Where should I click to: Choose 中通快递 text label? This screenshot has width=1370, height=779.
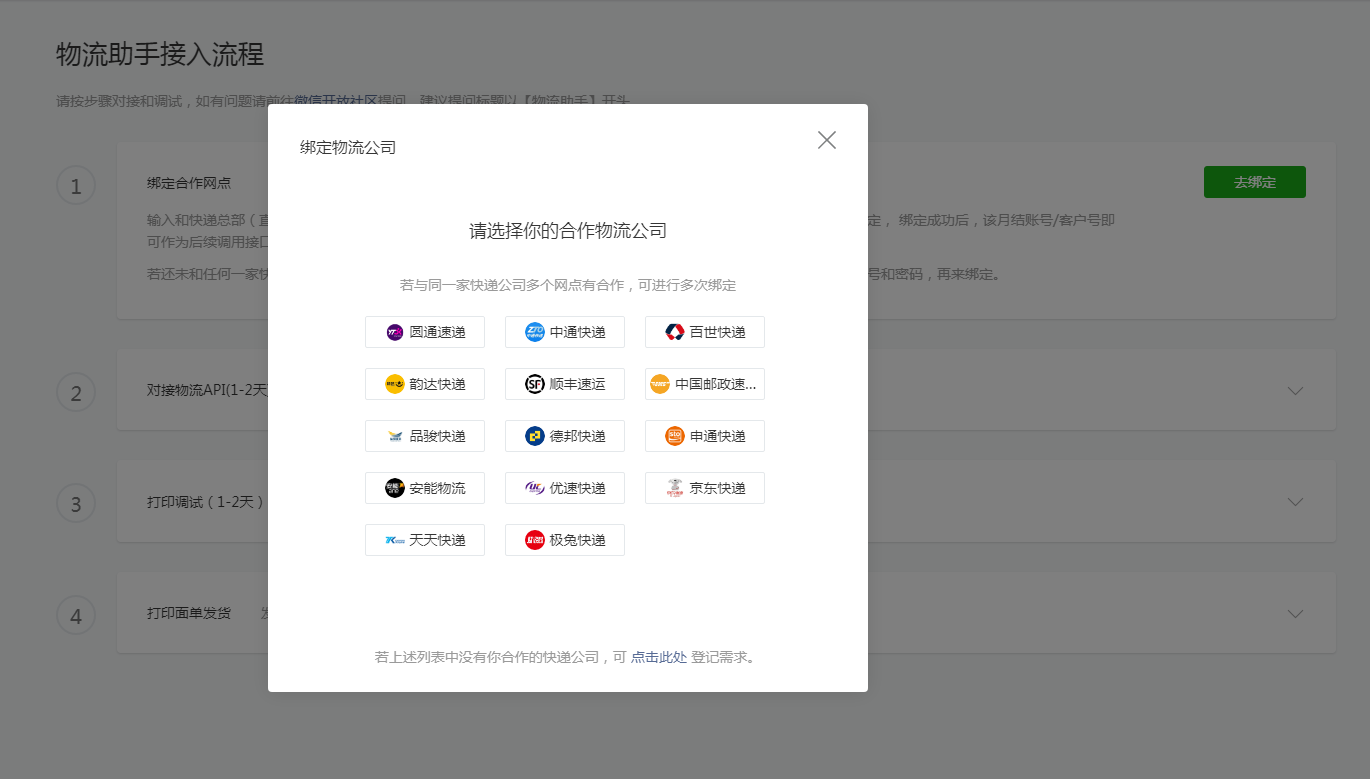point(578,332)
